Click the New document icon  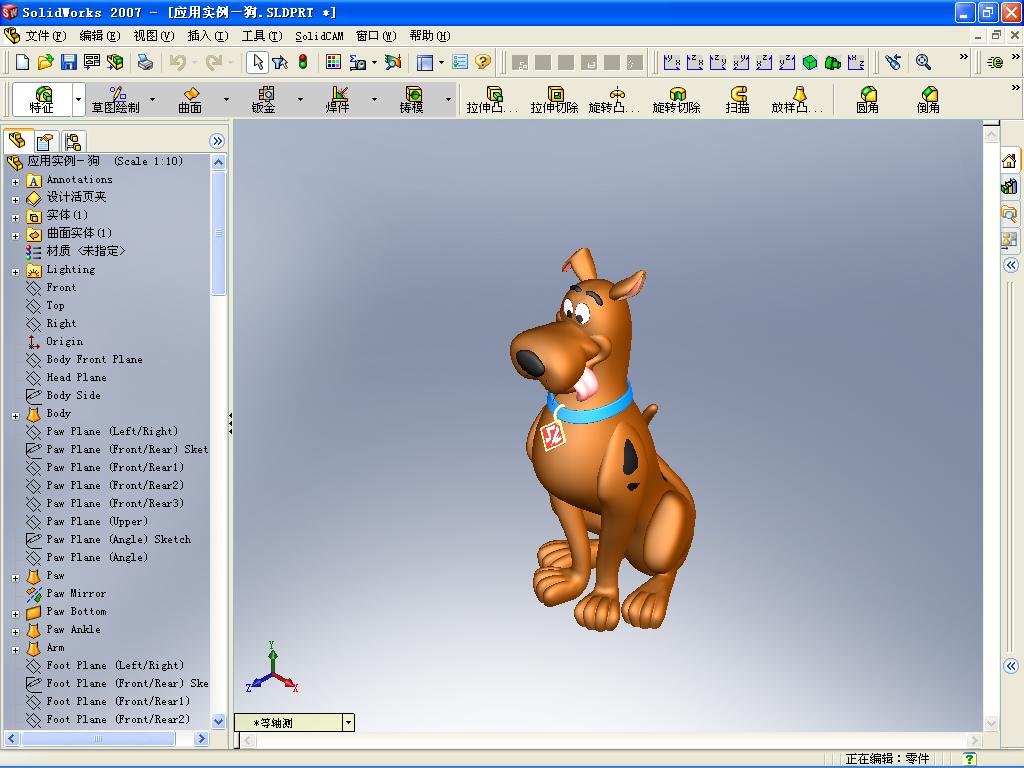point(22,62)
